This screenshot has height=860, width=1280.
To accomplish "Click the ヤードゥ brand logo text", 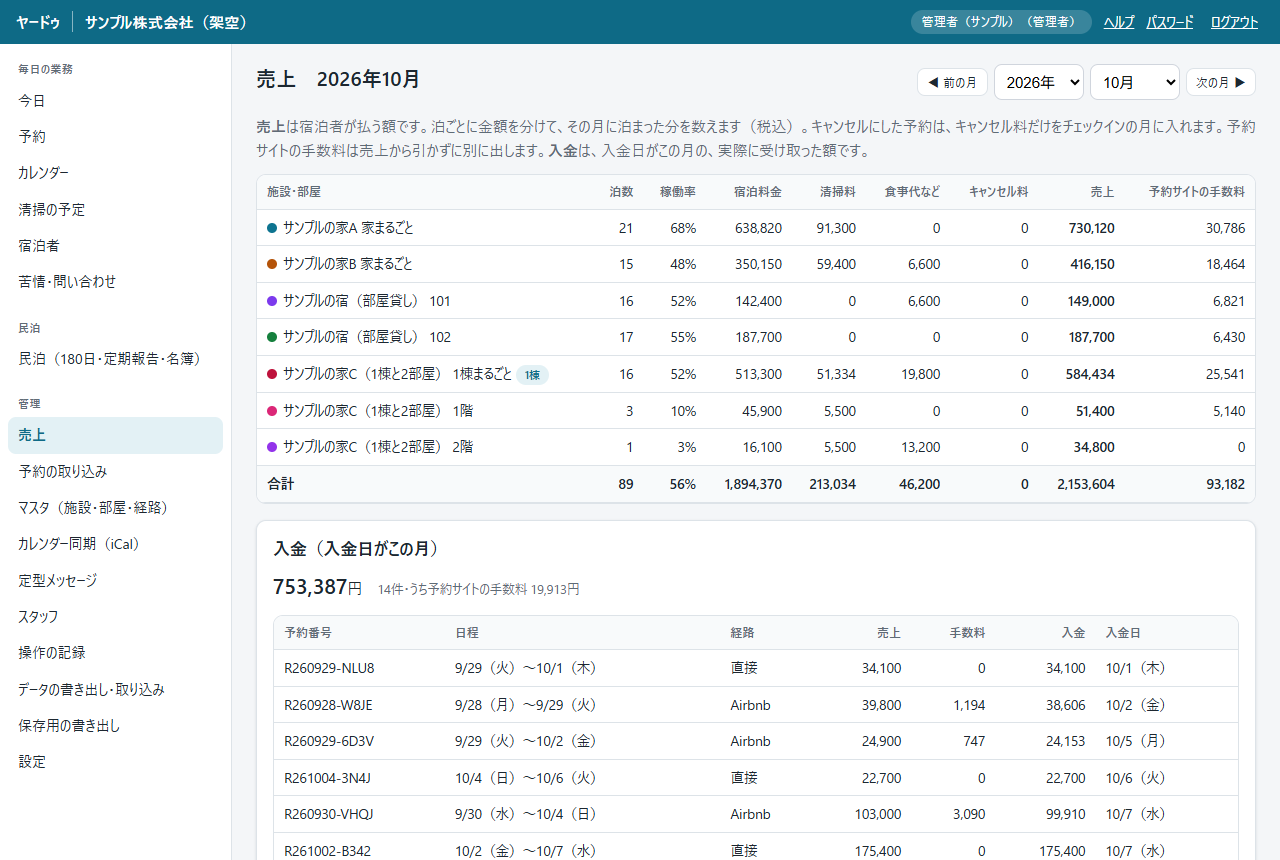I will pyautogui.click(x=38, y=22).
